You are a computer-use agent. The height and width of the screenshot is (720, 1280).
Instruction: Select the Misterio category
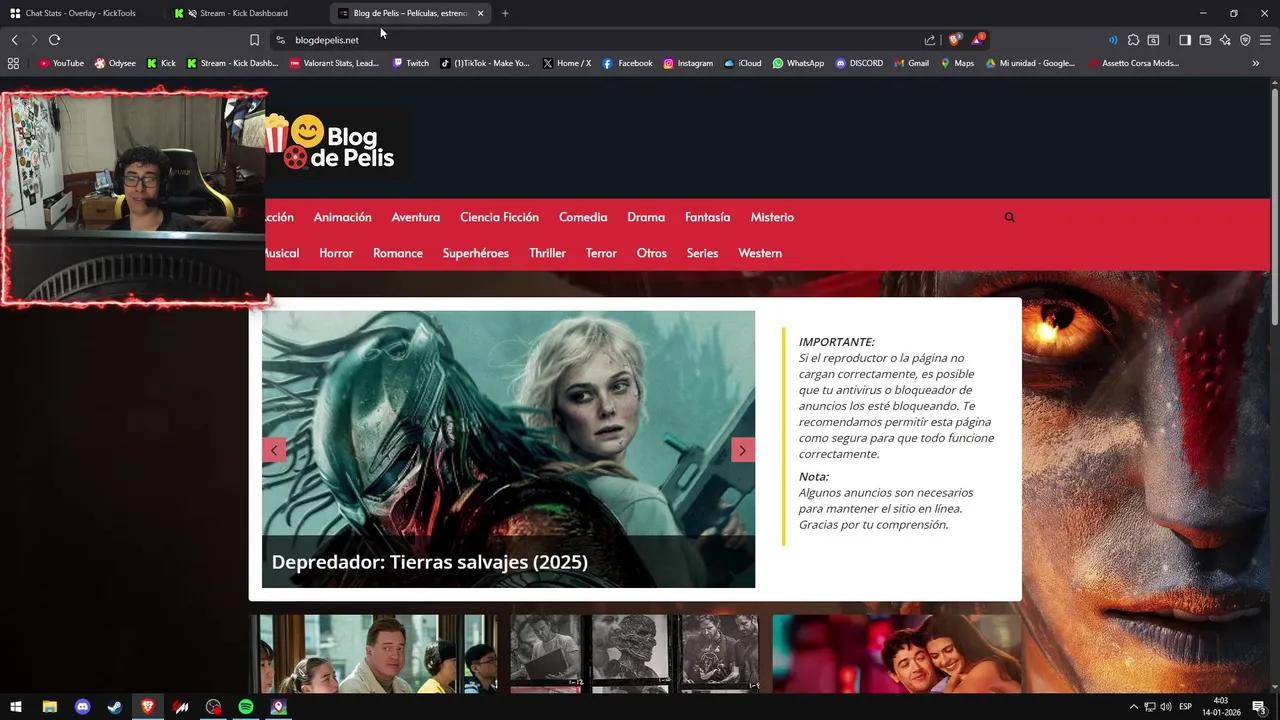[x=772, y=217]
